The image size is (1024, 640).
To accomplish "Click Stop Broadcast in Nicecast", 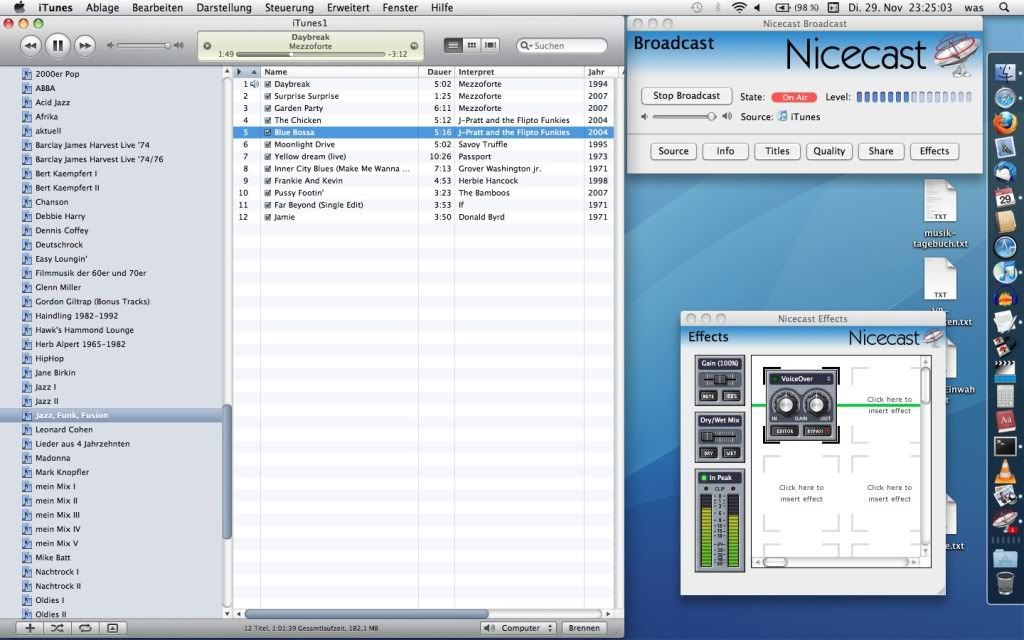I will click(x=686, y=96).
